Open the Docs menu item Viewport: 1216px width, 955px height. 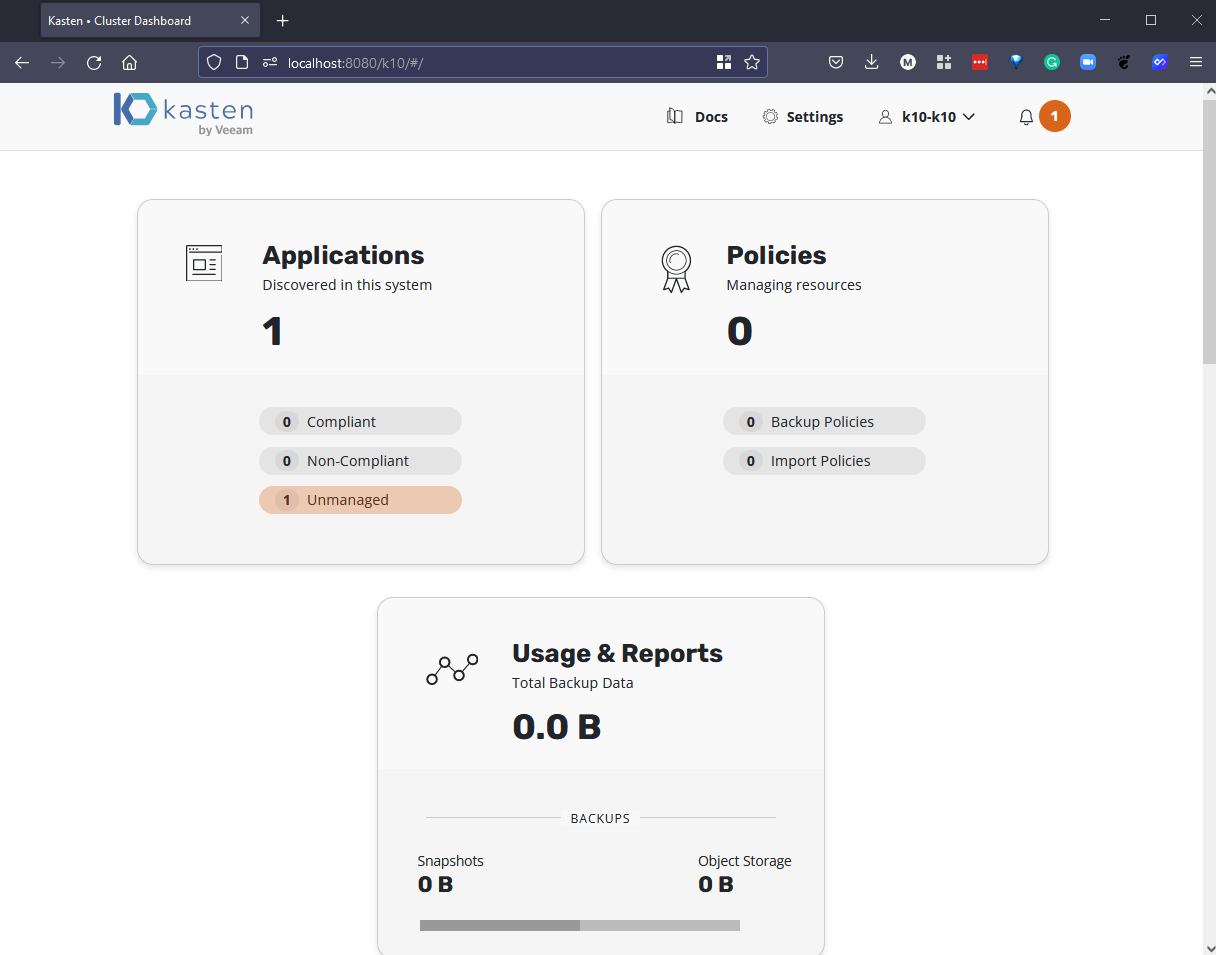pos(698,117)
